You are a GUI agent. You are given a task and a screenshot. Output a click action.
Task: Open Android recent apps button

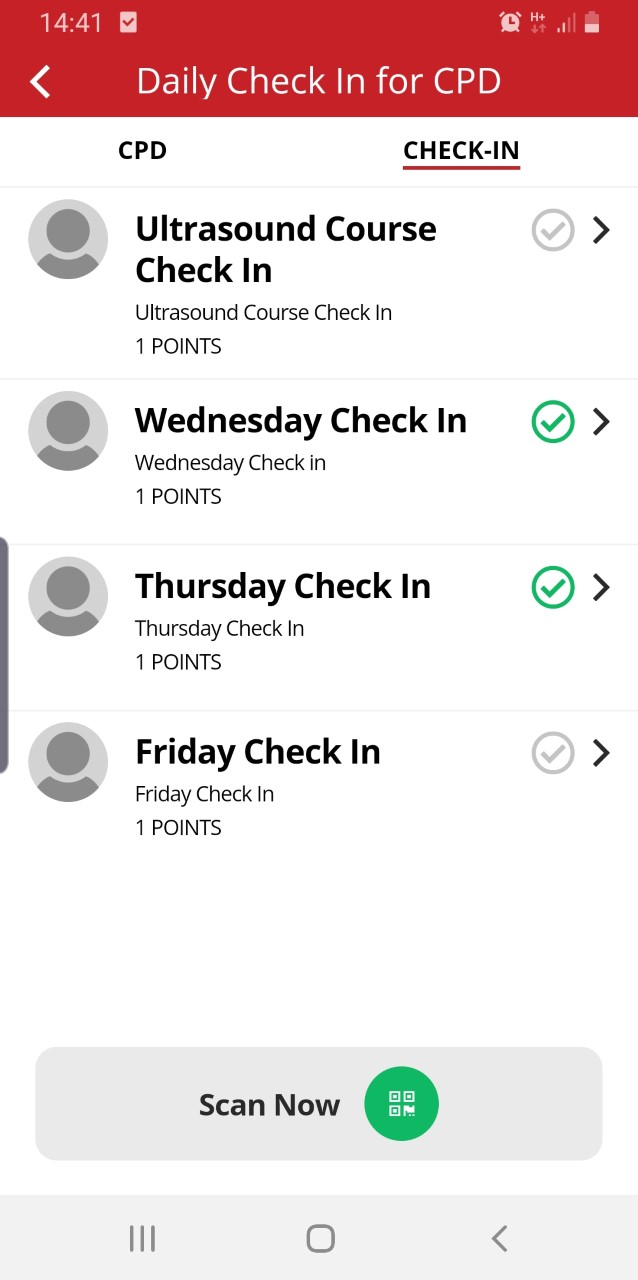click(x=142, y=1239)
